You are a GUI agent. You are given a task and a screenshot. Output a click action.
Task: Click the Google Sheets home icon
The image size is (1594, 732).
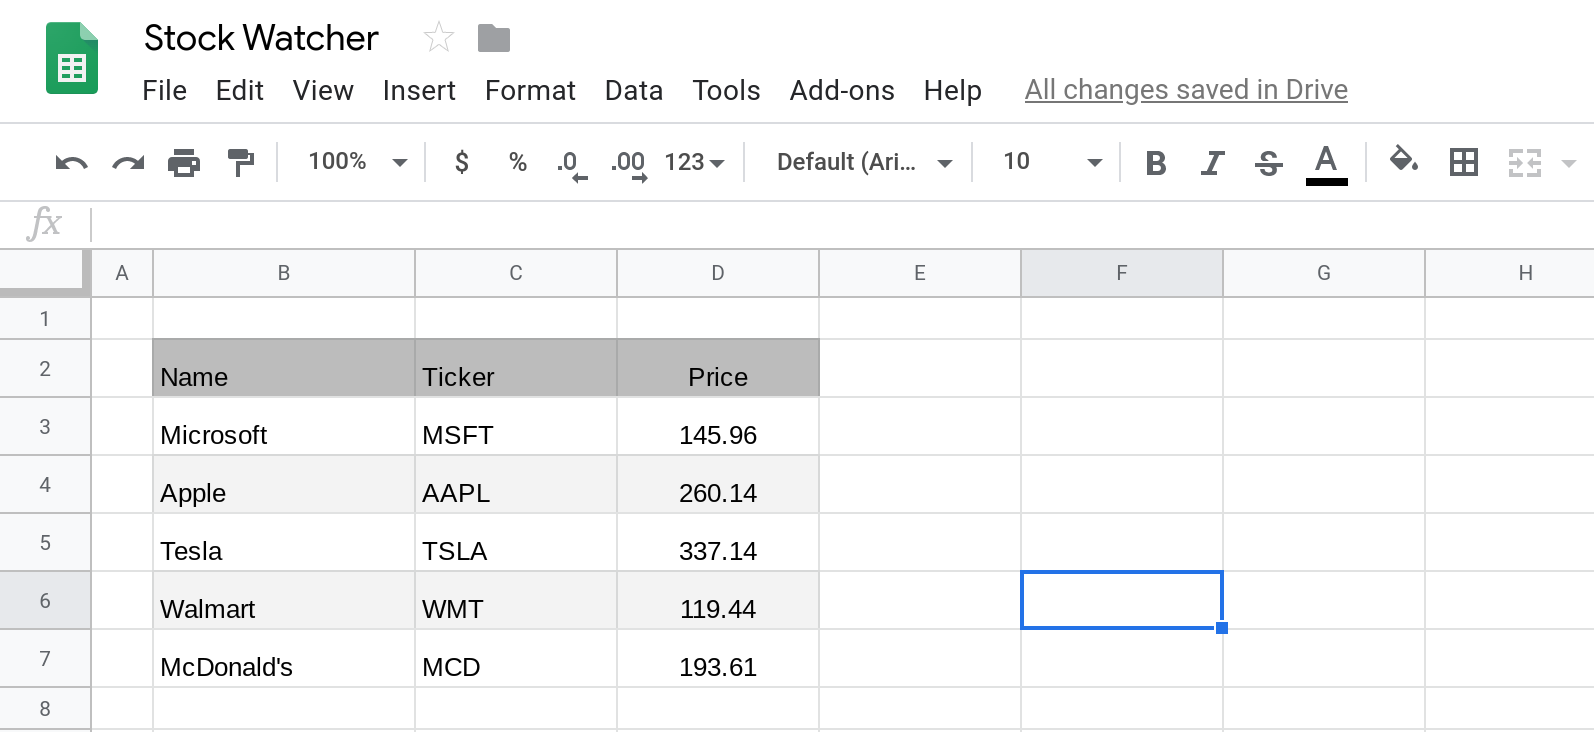click(72, 58)
